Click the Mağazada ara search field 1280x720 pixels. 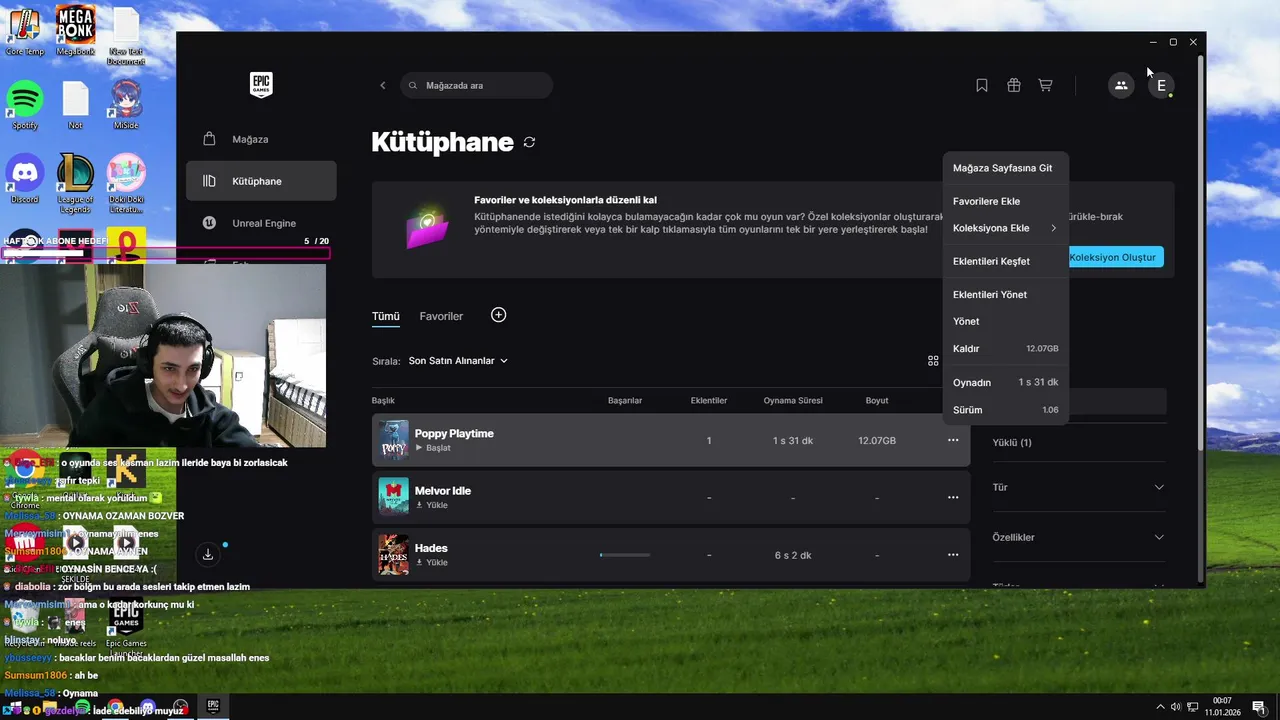(477, 85)
